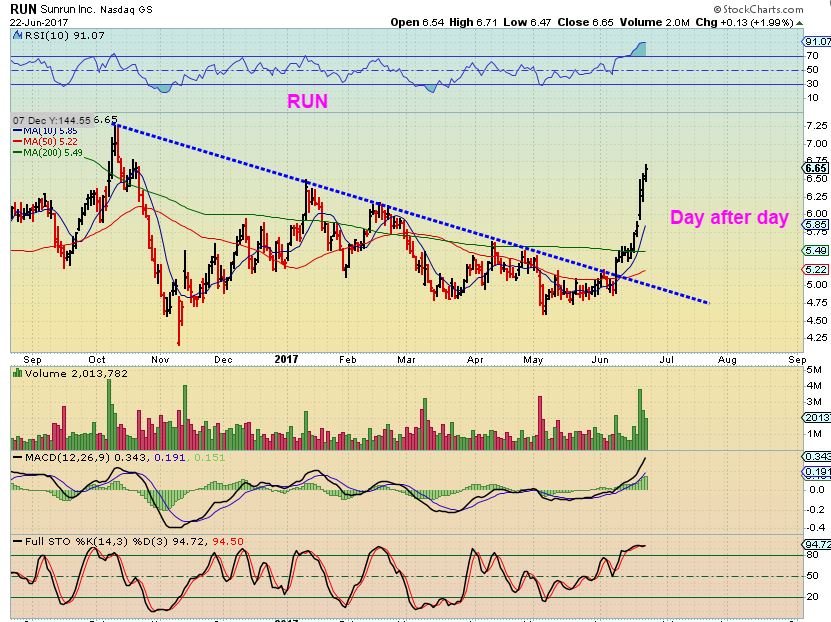Click the bold 2017 year label on time axis
The width and height of the screenshot is (831, 622).
[x=286, y=359]
